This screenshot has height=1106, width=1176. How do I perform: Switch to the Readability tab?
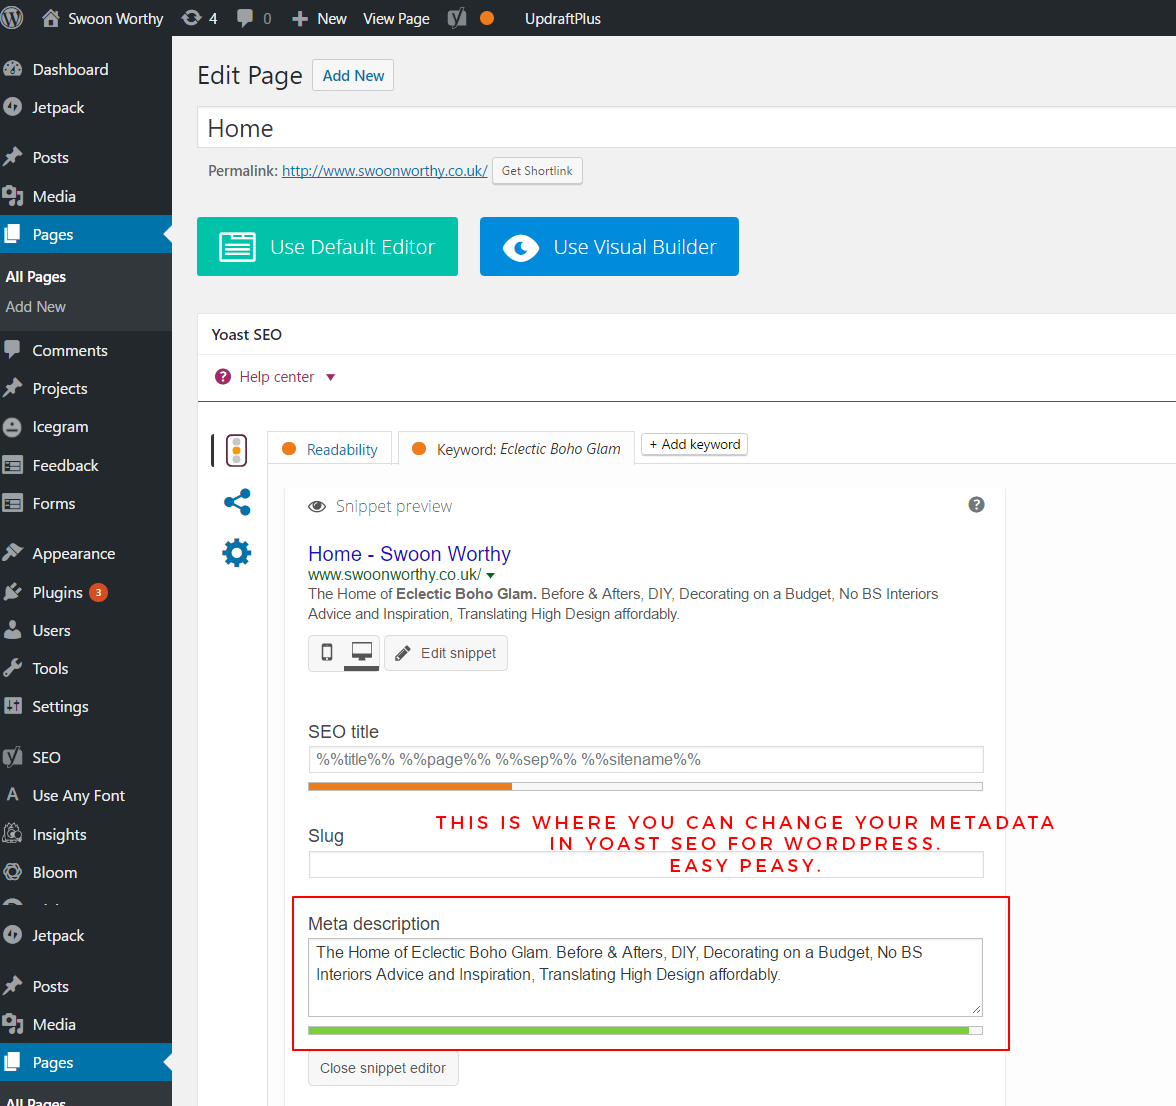pyautogui.click(x=331, y=449)
